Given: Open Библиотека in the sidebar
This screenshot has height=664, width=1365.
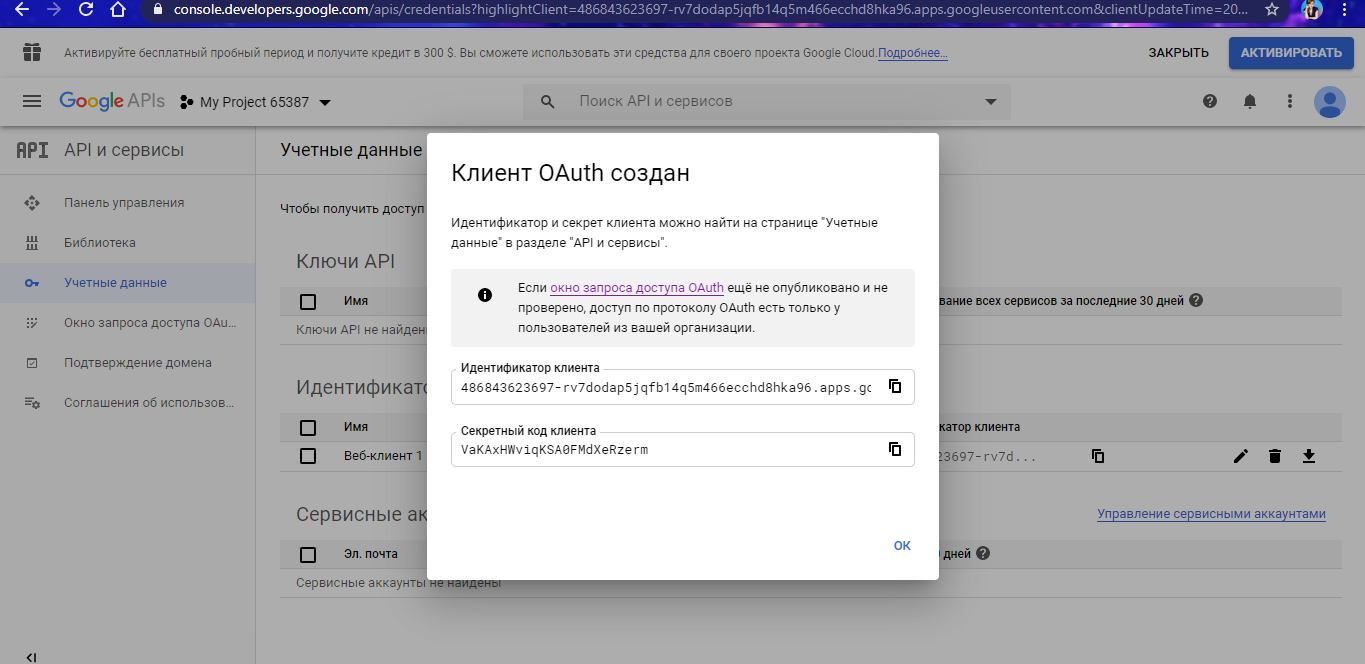Looking at the screenshot, I should (100, 242).
